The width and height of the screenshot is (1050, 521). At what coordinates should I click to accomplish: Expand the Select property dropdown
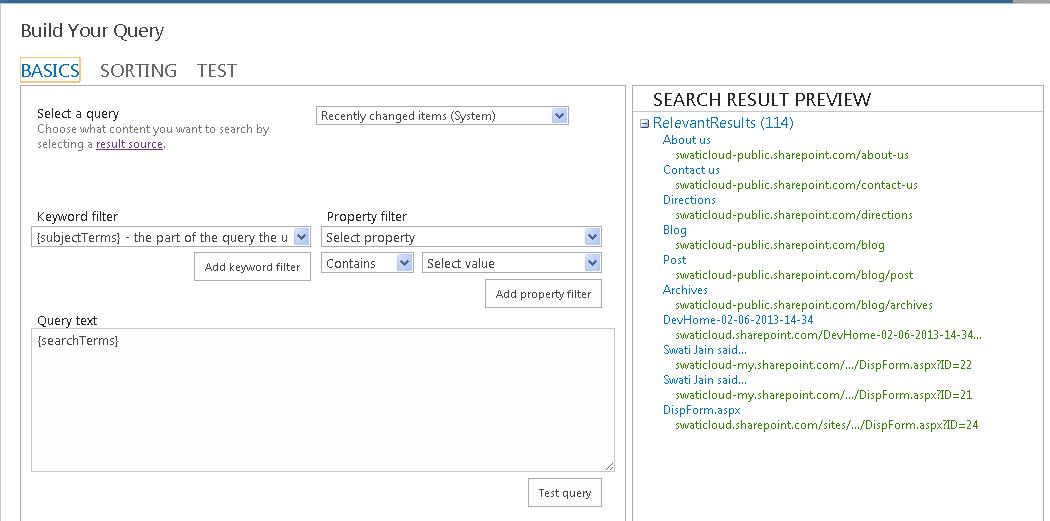pyautogui.click(x=461, y=237)
